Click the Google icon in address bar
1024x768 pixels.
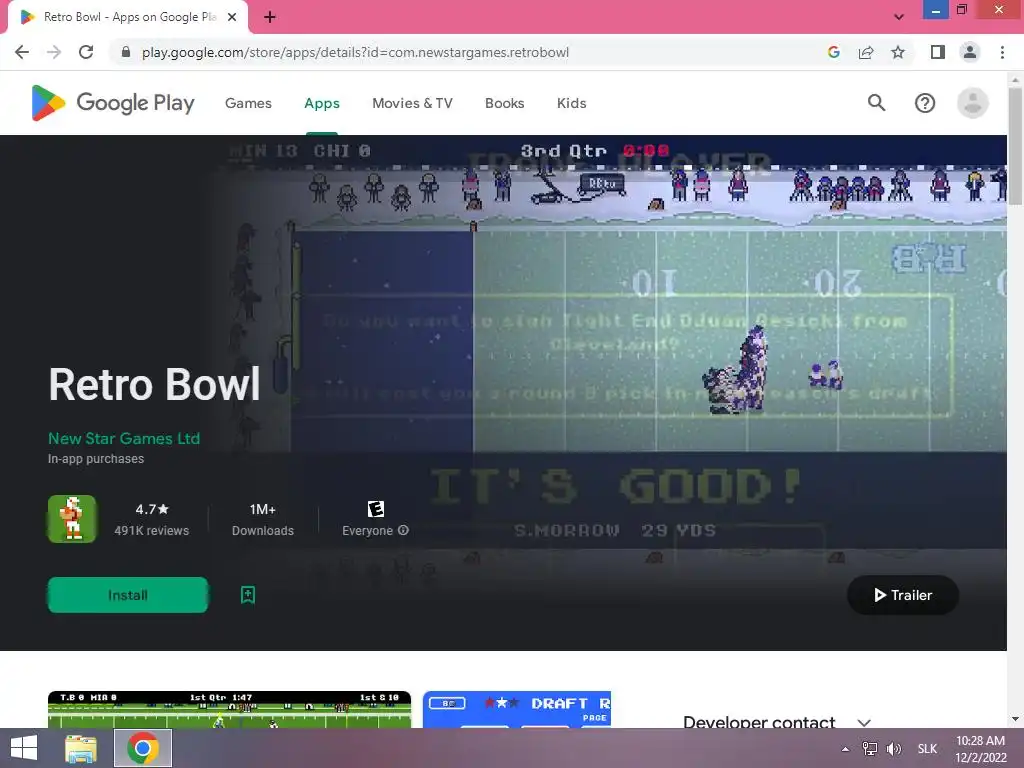pos(833,52)
